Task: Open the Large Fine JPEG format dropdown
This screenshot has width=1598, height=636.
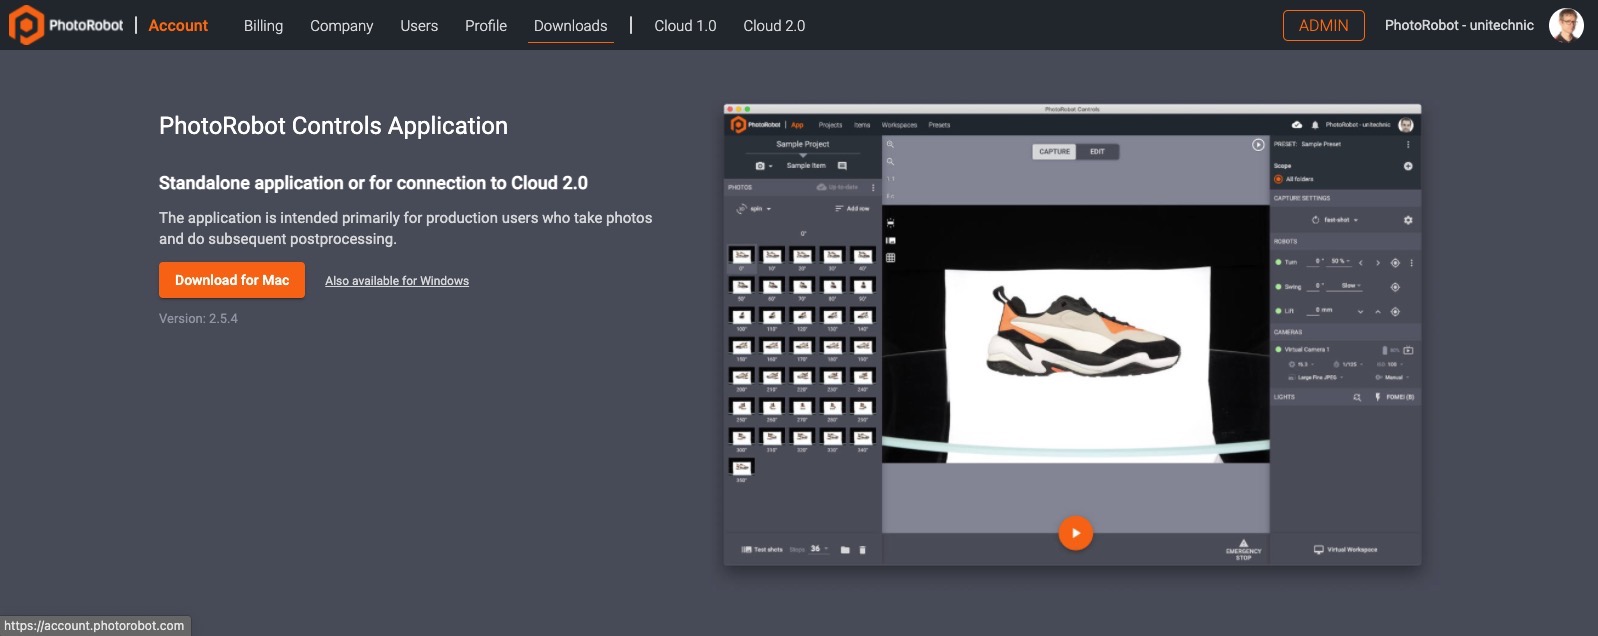Action: 1317,378
